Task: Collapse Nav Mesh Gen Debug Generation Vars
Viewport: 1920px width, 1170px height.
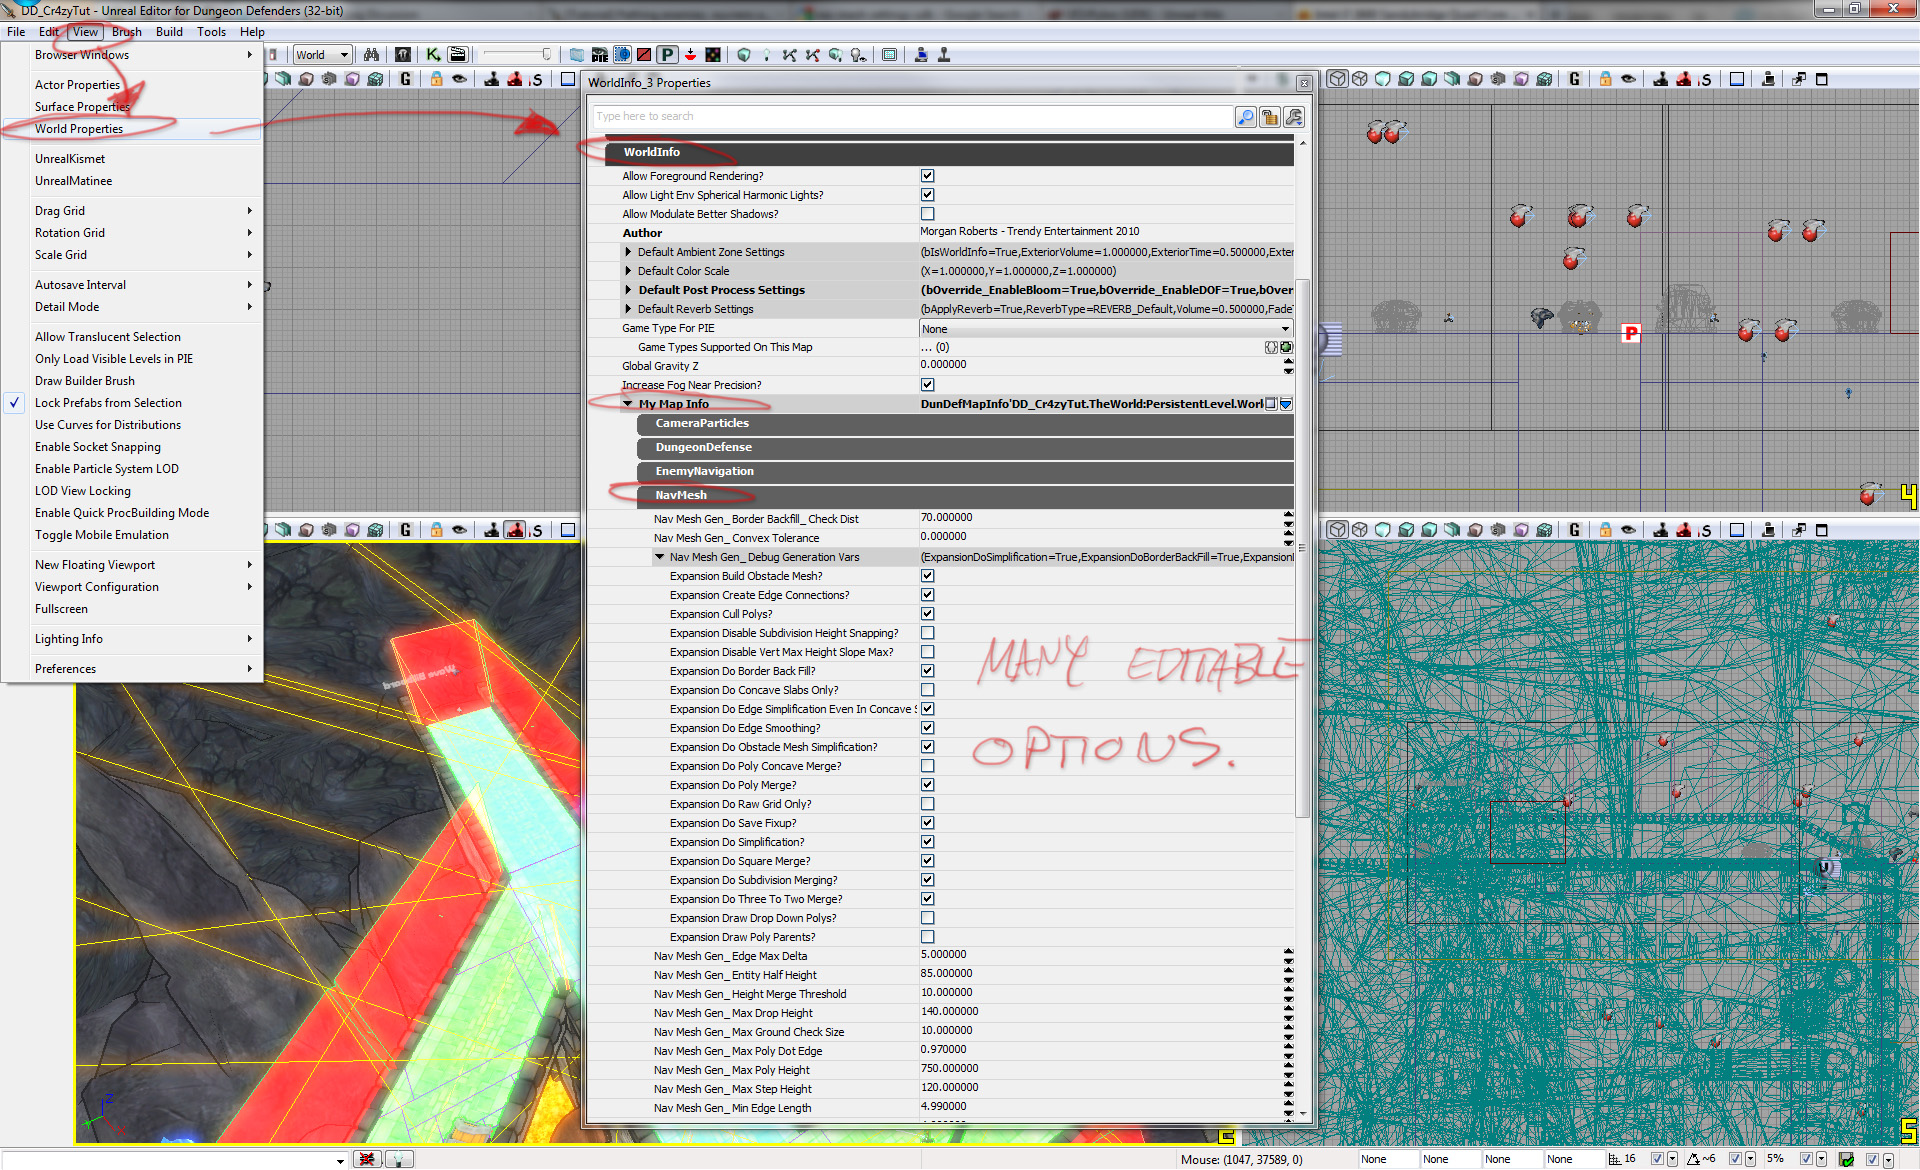Action: [x=659, y=557]
